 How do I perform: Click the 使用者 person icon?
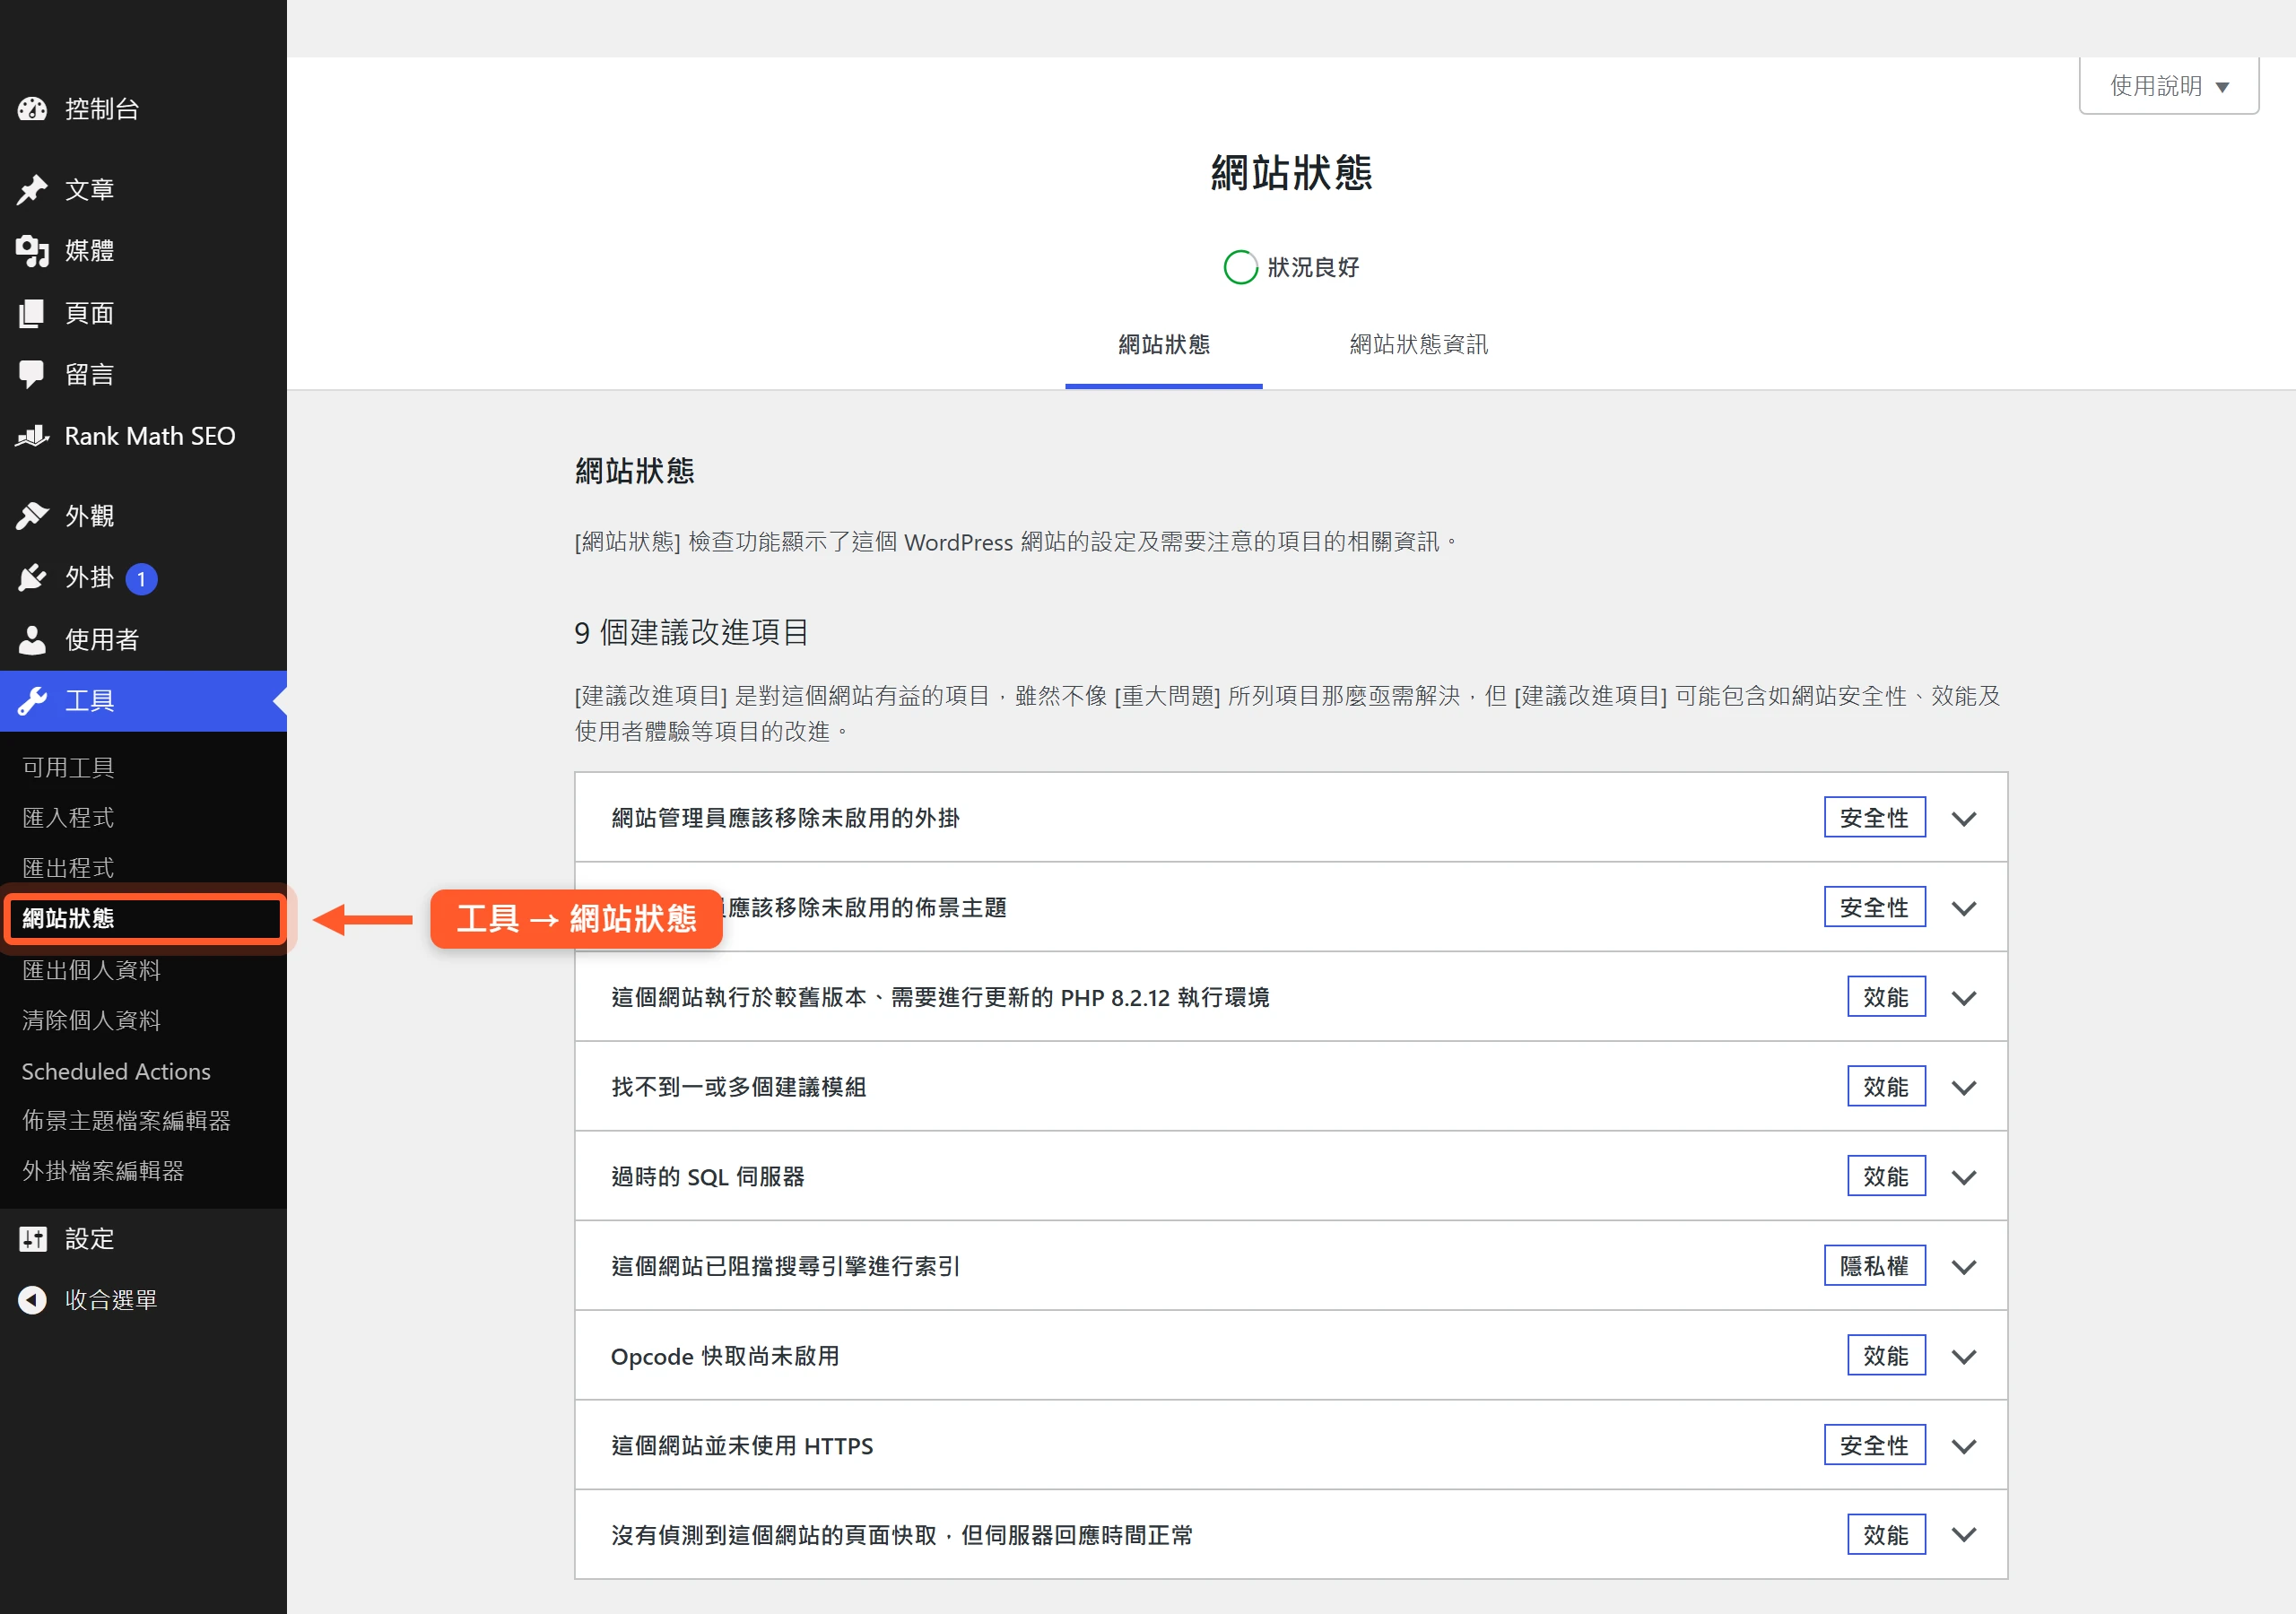pos(32,640)
